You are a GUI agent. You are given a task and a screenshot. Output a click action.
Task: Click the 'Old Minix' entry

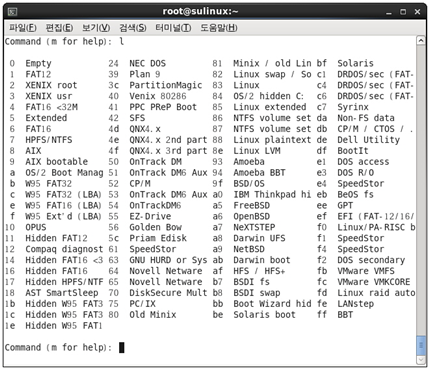153,315
